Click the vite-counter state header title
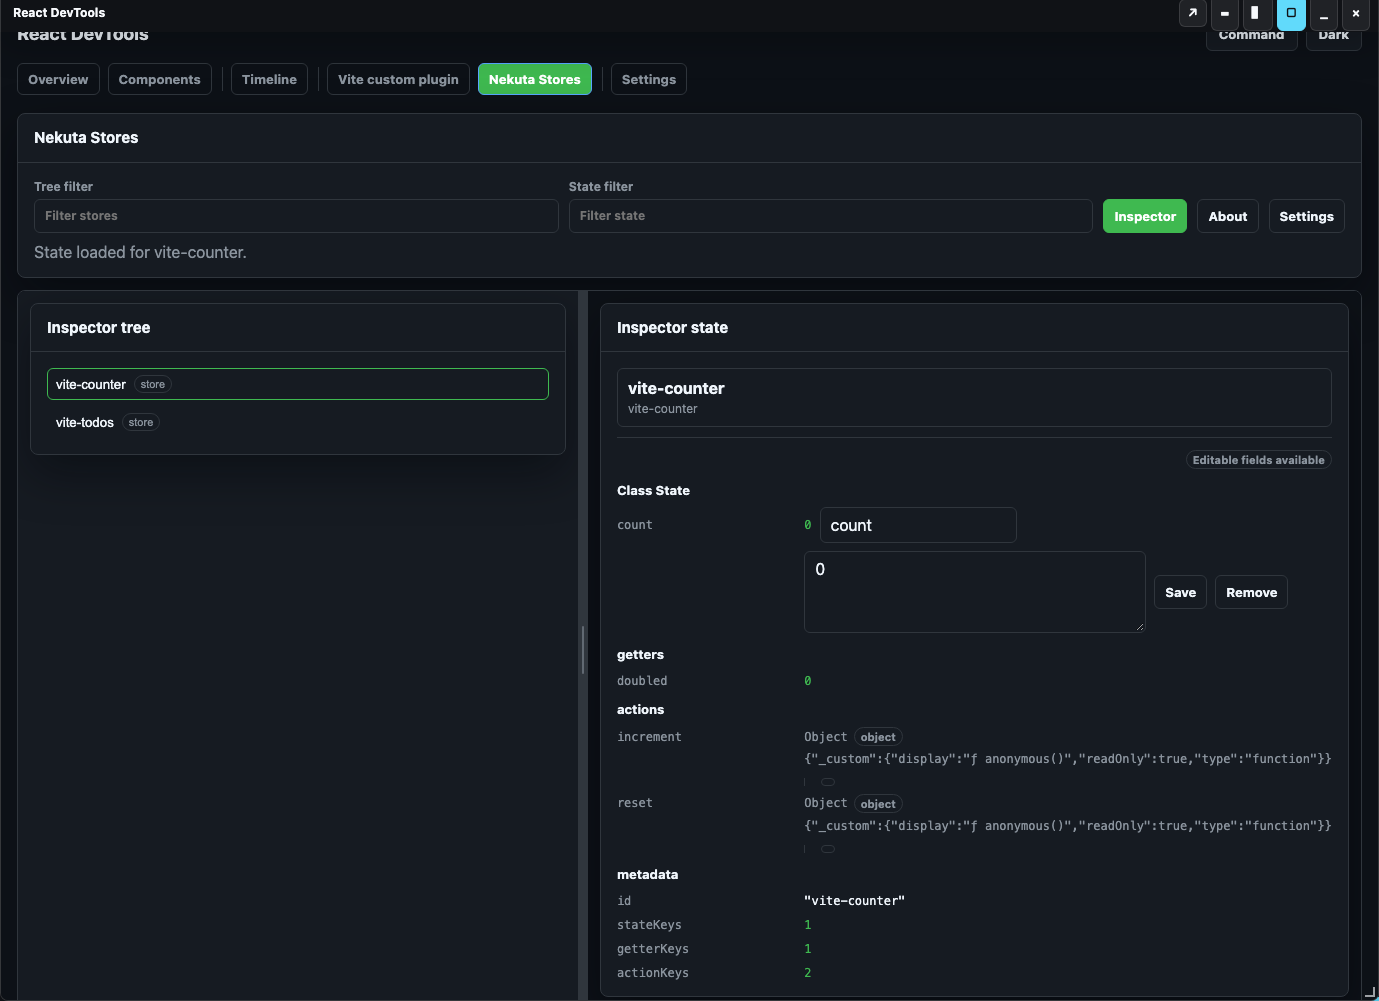Viewport: 1379px width, 1001px height. (676, 388)
